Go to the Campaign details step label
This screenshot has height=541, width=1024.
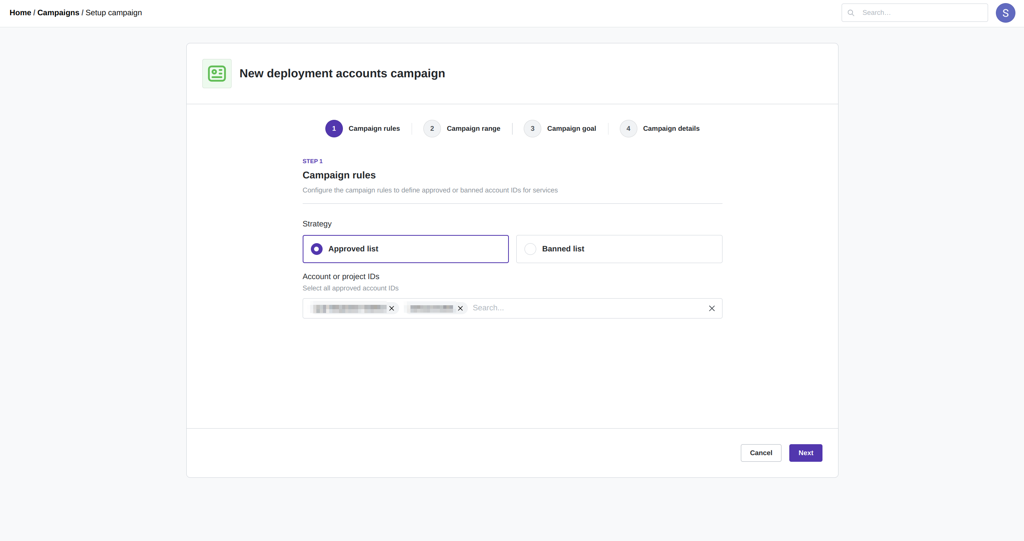(671, 129)
